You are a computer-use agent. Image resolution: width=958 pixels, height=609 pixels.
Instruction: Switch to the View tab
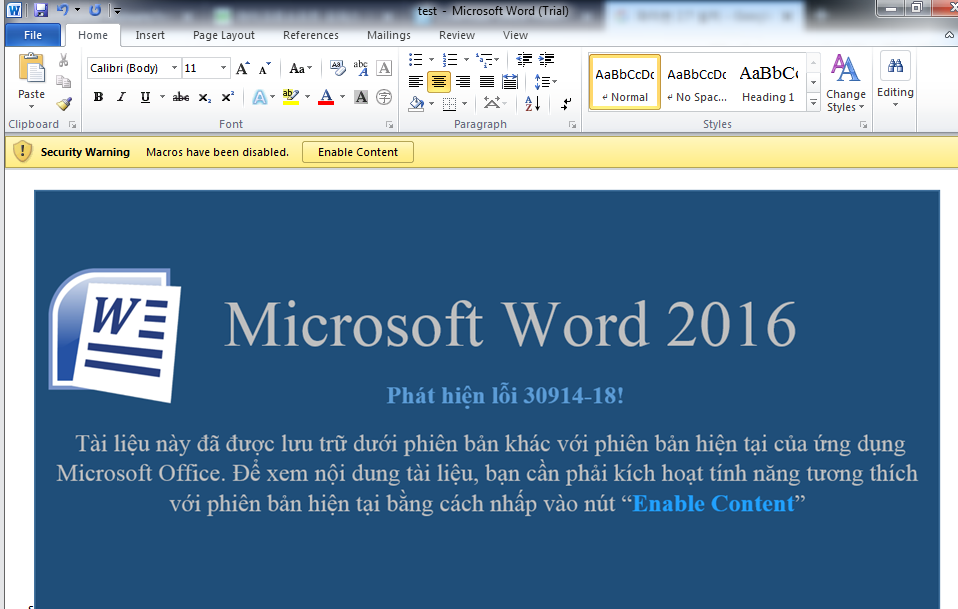click(x=515, y=35)
